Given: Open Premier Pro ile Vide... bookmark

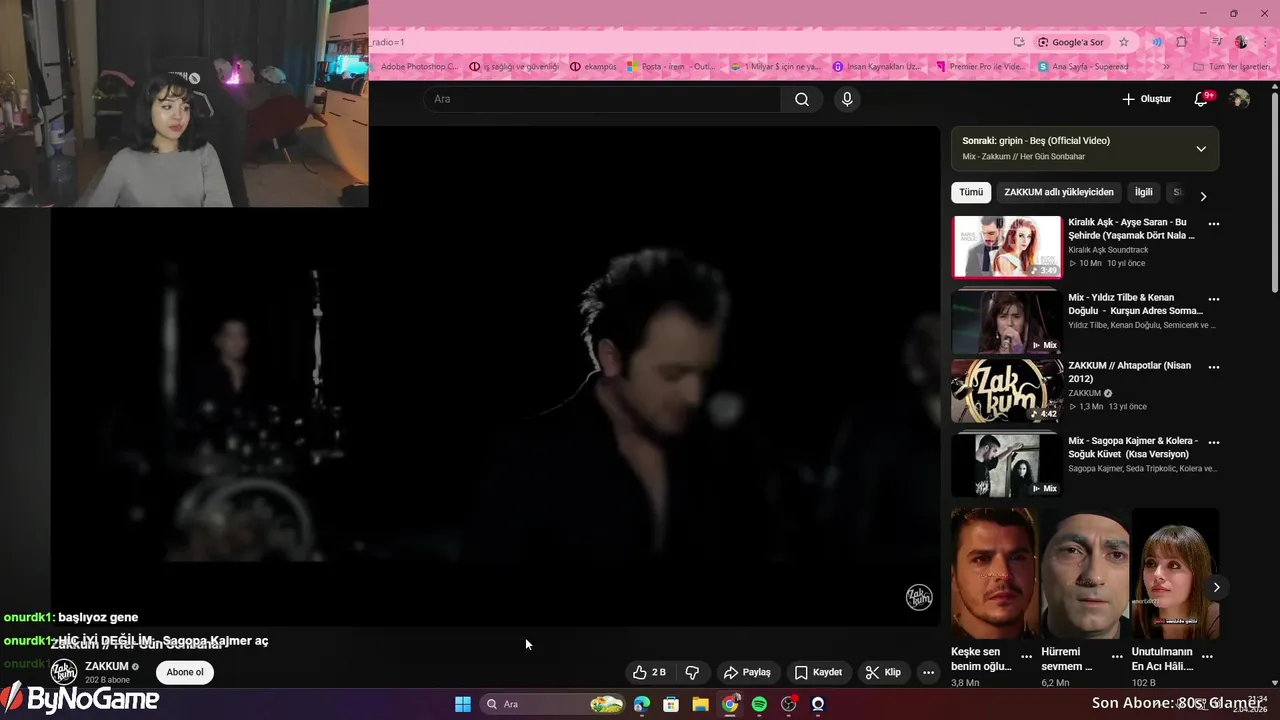Looking at the screenshot, I should tap(981, 67).
